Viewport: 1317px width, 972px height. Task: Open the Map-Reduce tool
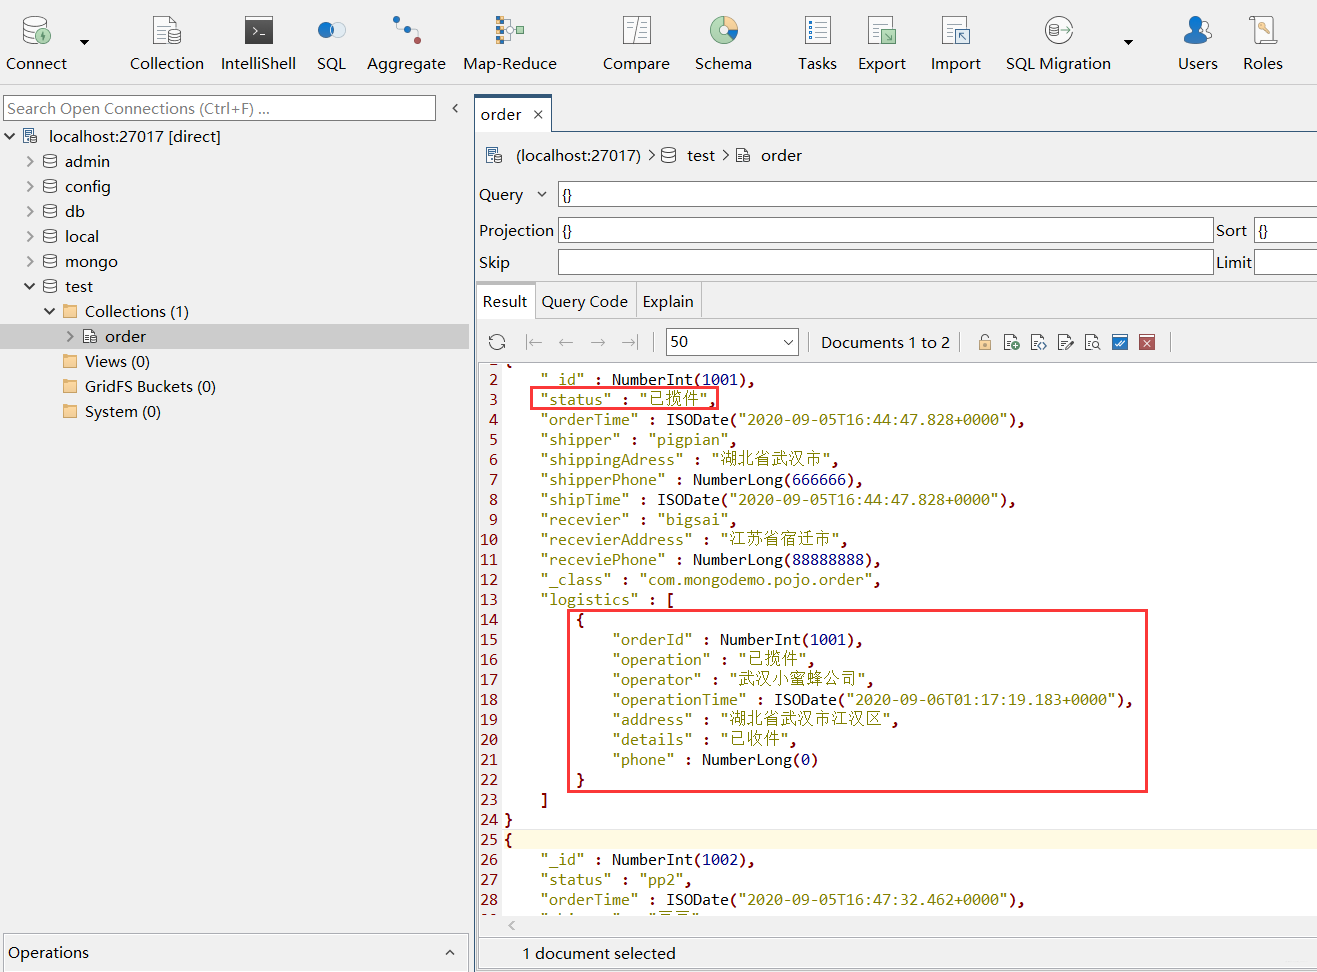click(509, 44)
